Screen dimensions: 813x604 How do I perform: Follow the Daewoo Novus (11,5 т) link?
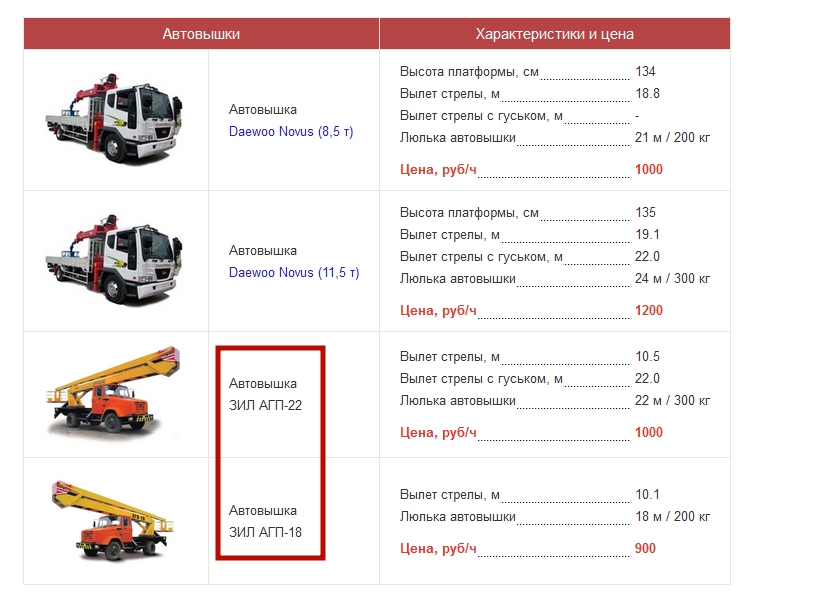293,273
